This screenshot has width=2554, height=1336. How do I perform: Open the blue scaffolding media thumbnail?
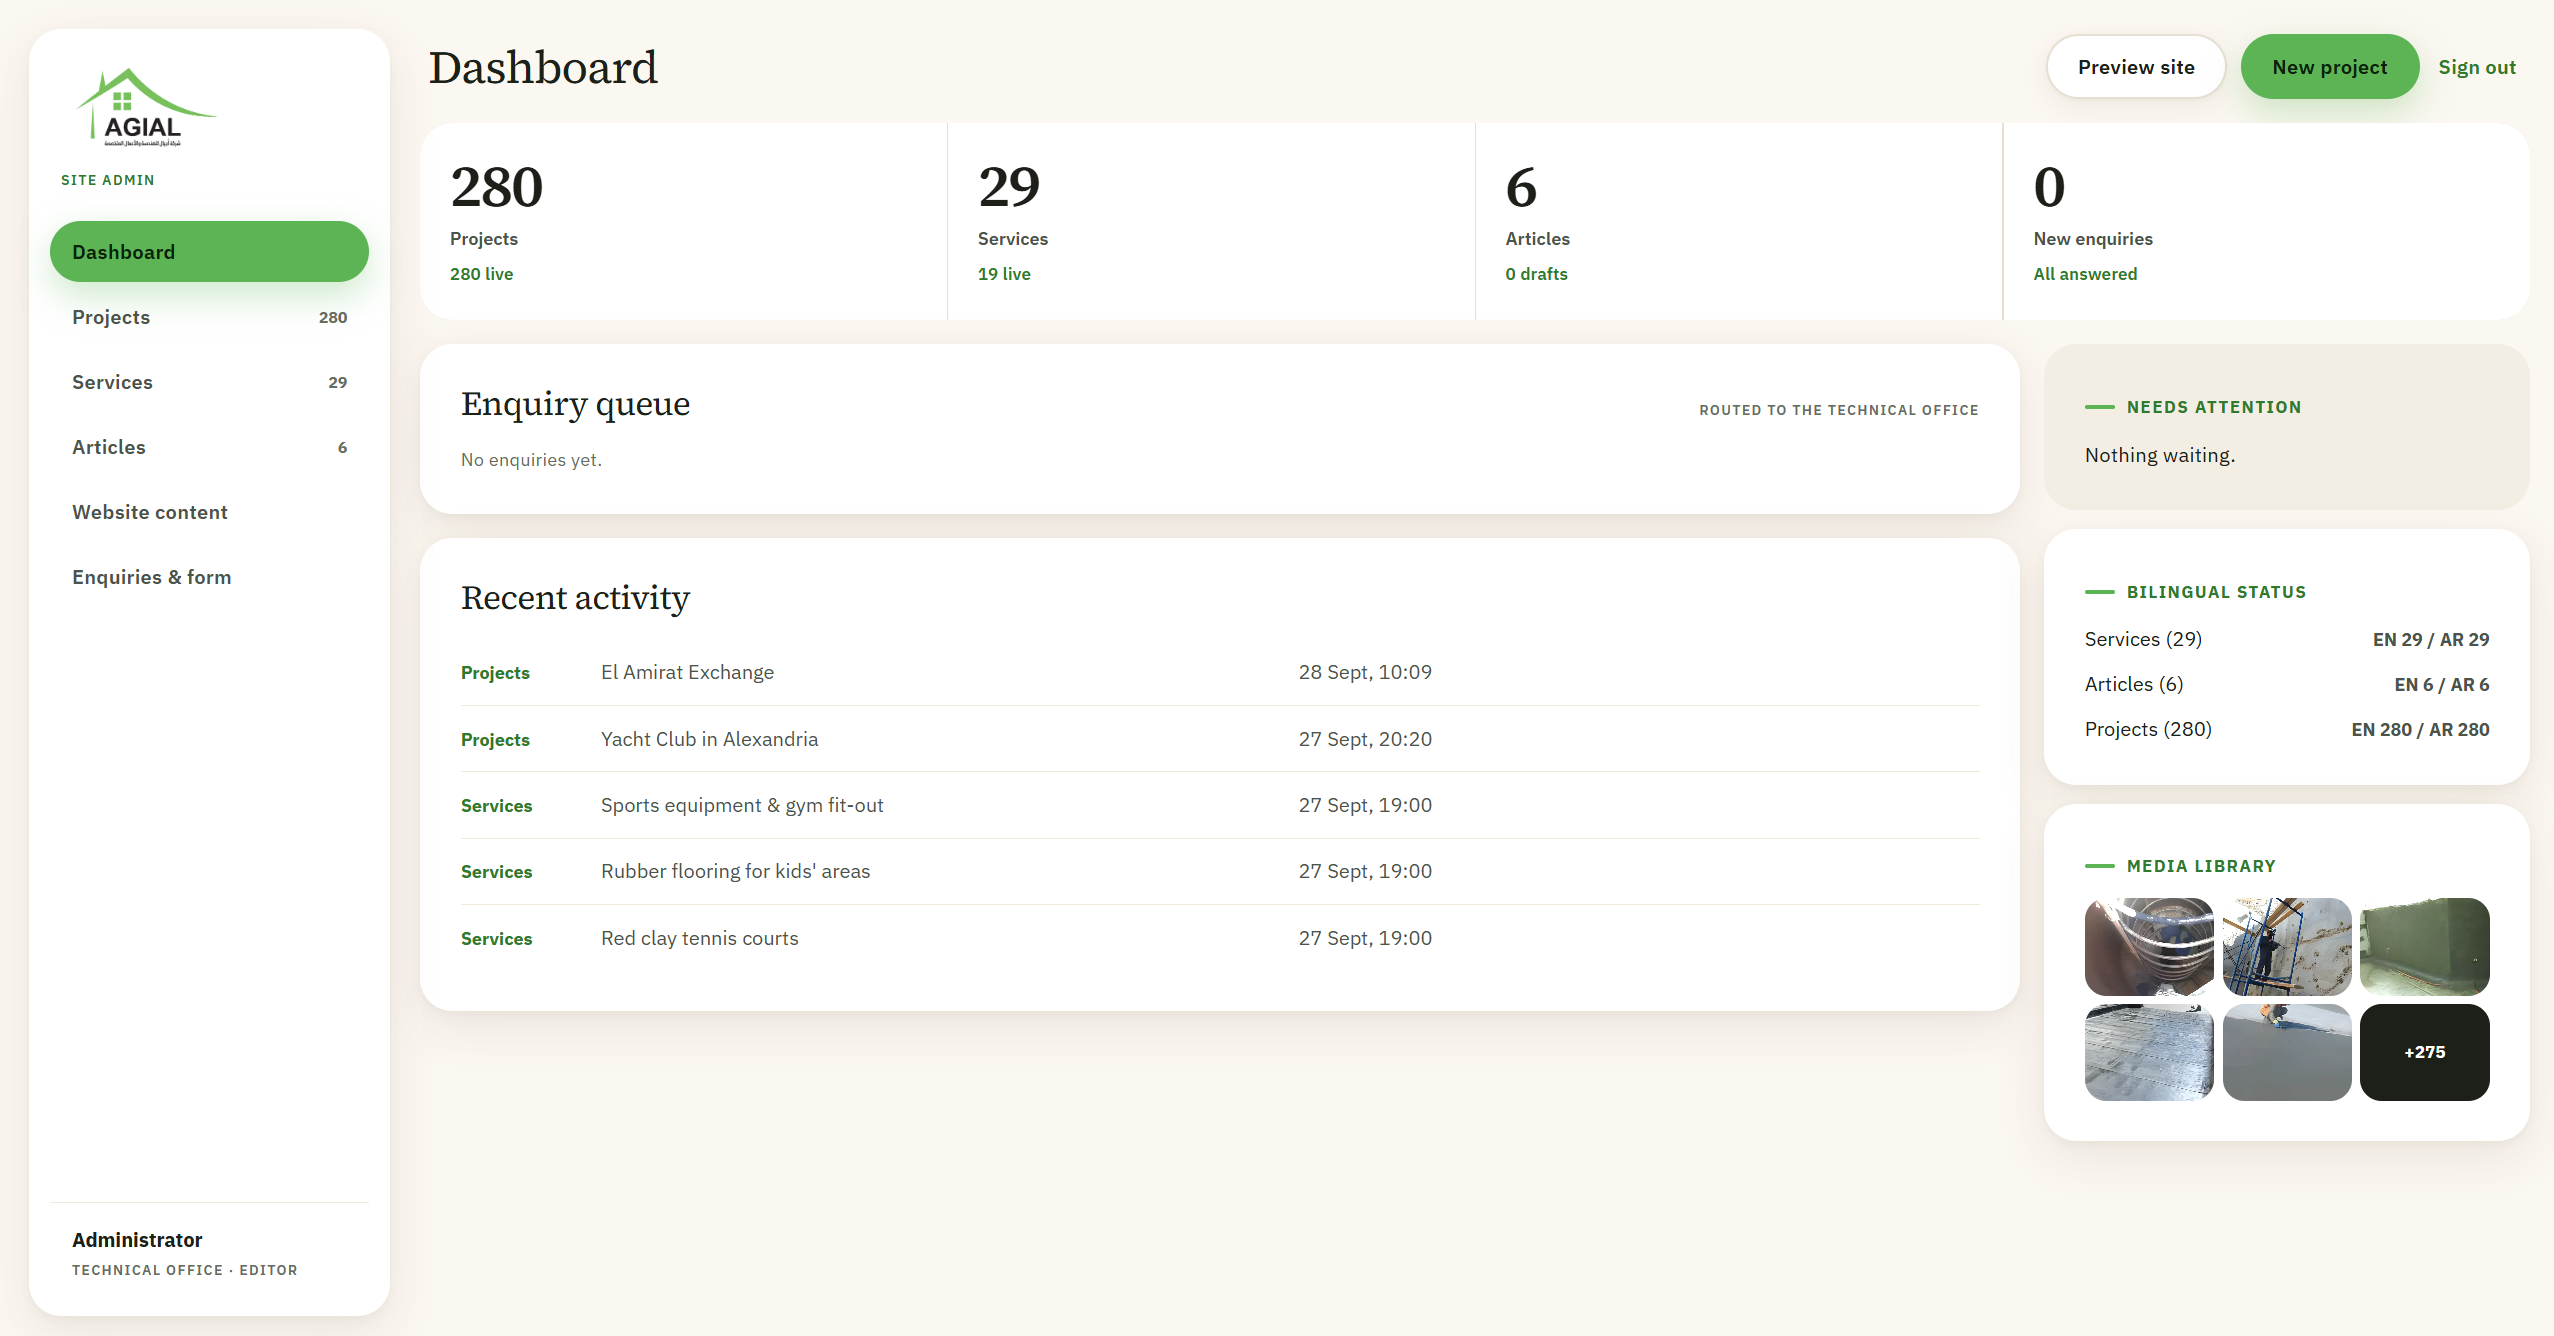tap(2287, 946)
